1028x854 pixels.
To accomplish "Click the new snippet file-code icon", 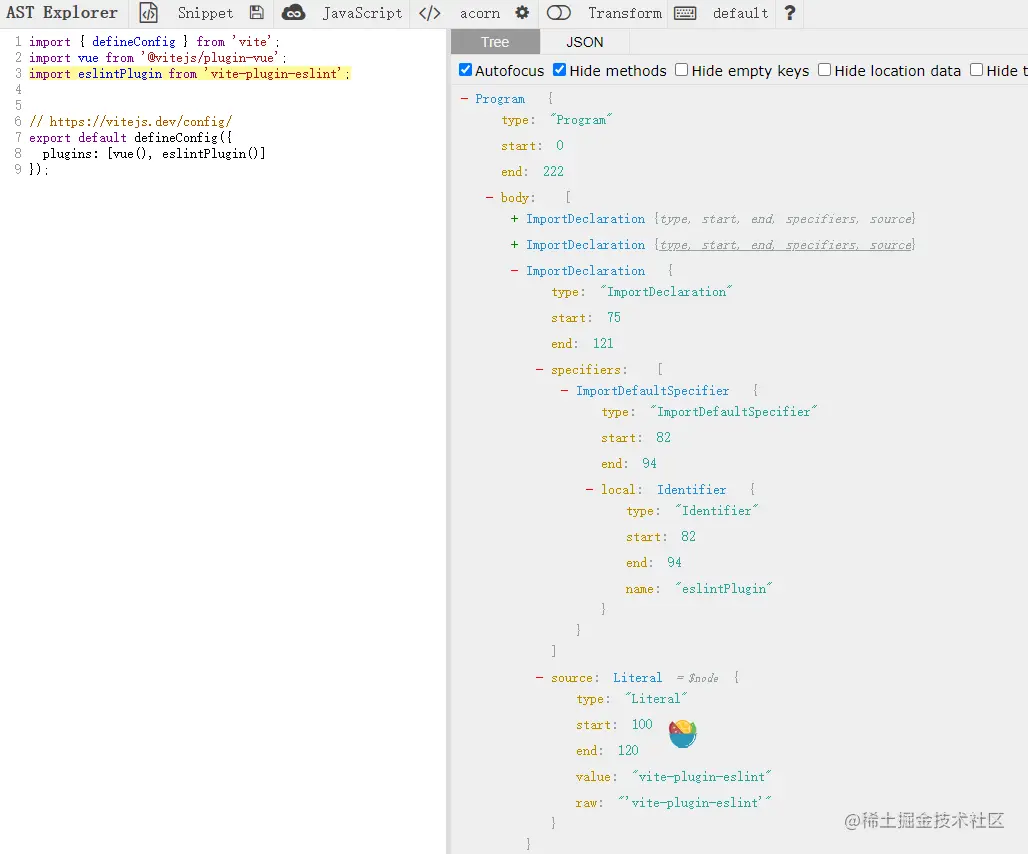I will click(x=149, y=13).
